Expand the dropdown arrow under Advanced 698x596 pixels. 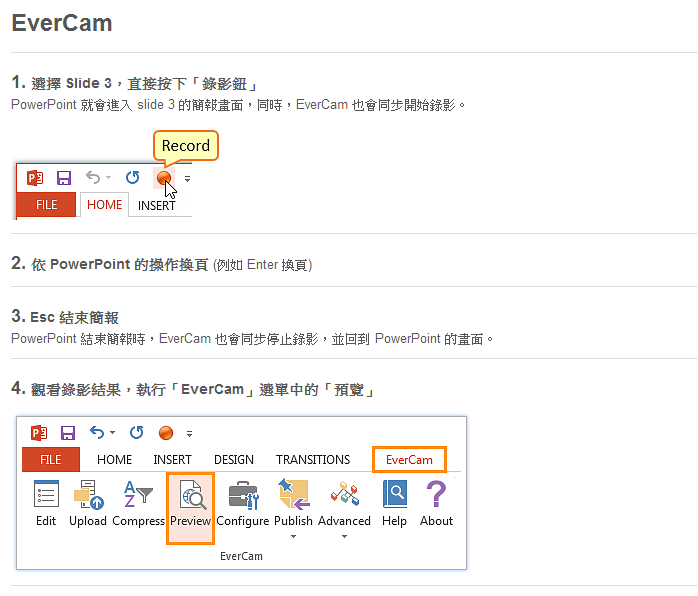coord(344,537)
